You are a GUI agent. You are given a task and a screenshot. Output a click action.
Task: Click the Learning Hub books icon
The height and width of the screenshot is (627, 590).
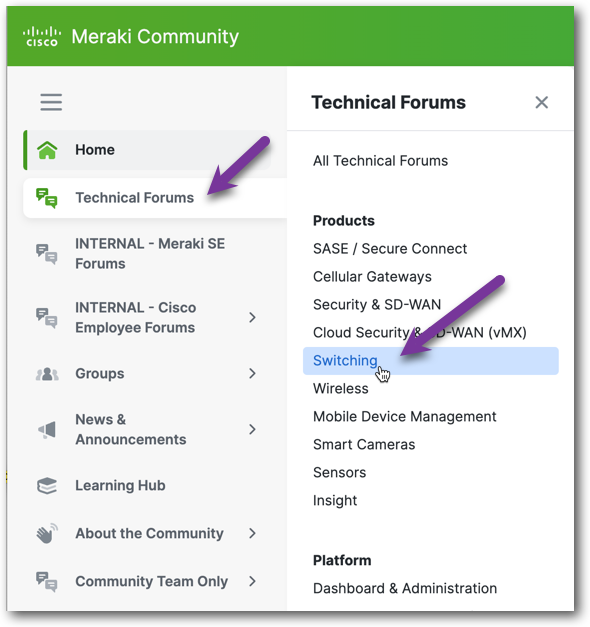[47, 486]
